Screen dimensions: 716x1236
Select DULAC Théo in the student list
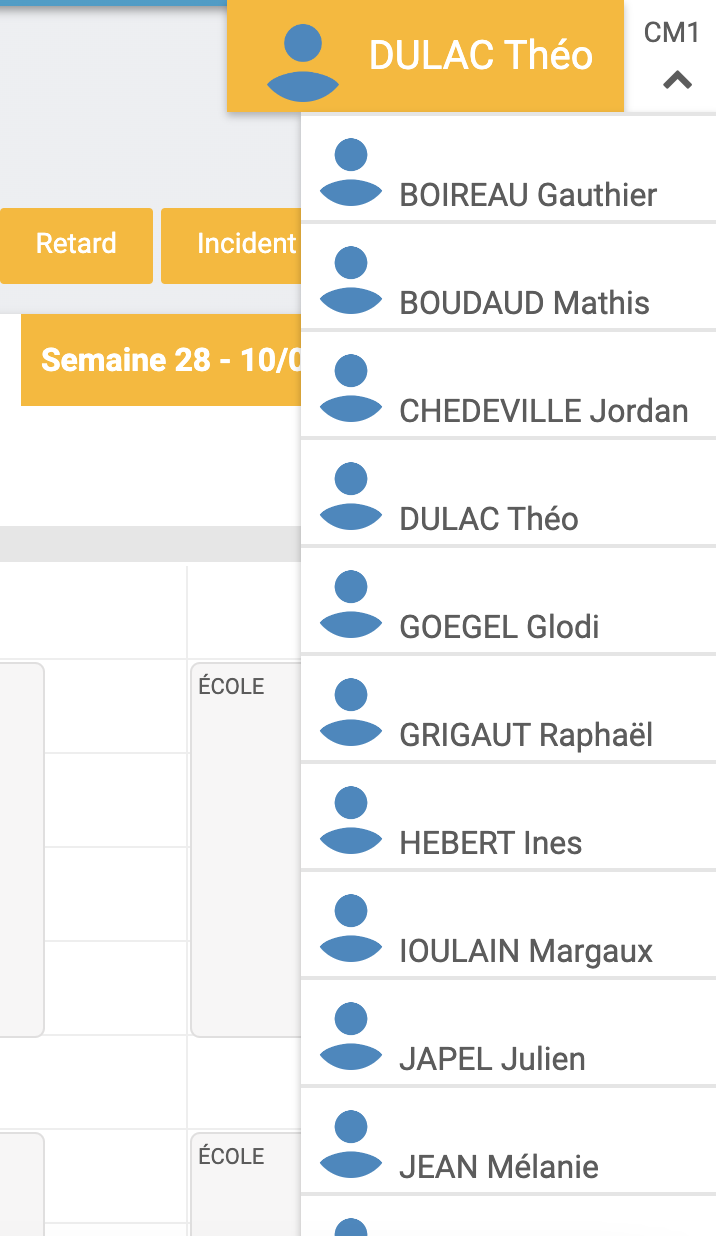pyautogui.click(x=508, y=493)
